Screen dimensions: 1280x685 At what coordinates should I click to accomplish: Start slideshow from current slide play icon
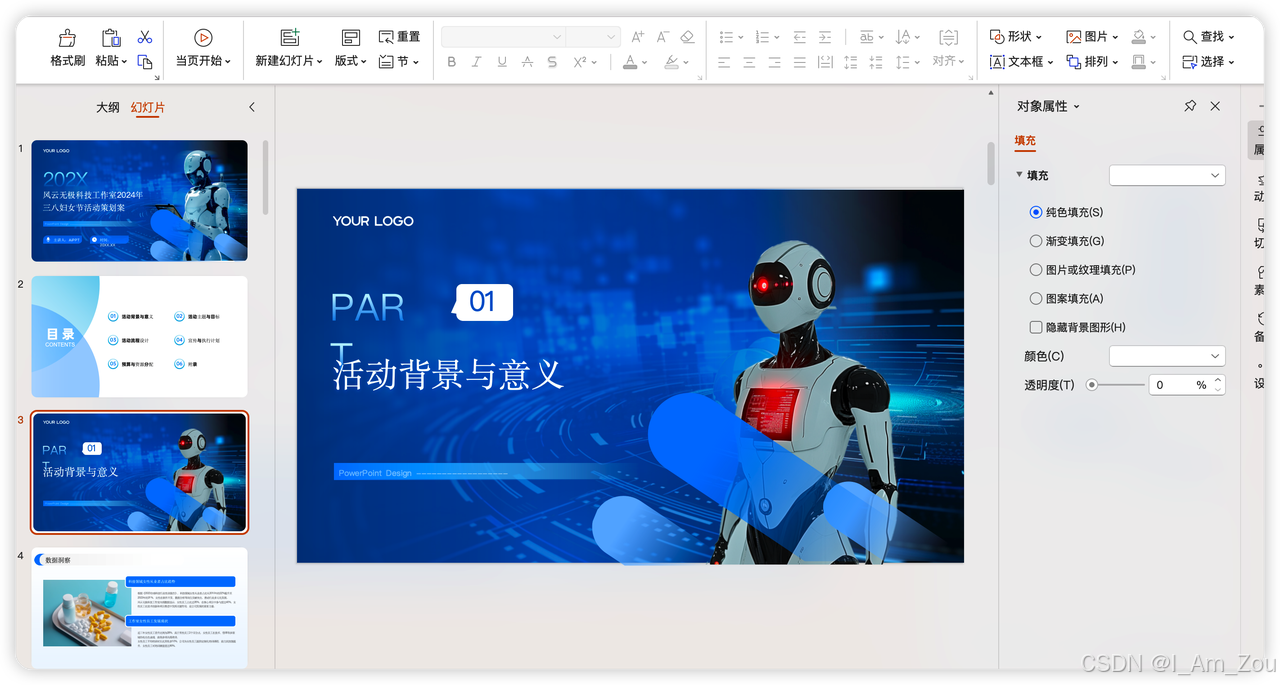tap(203, 38)
